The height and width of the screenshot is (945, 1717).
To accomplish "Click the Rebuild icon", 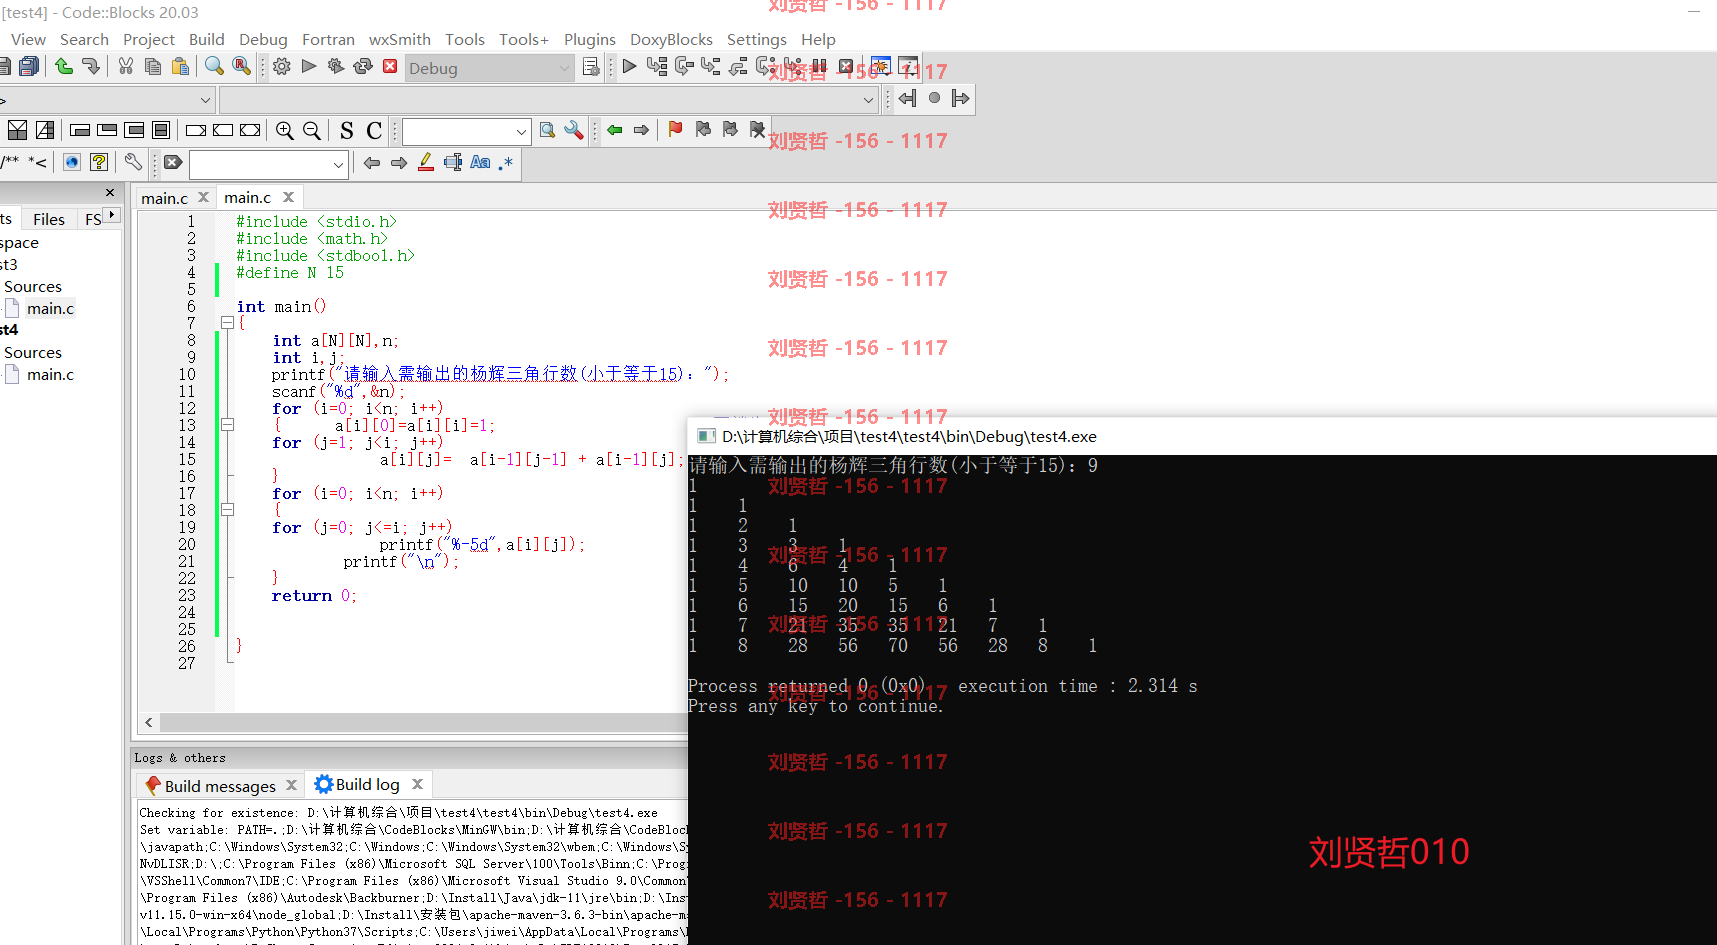I will (363, 66).
